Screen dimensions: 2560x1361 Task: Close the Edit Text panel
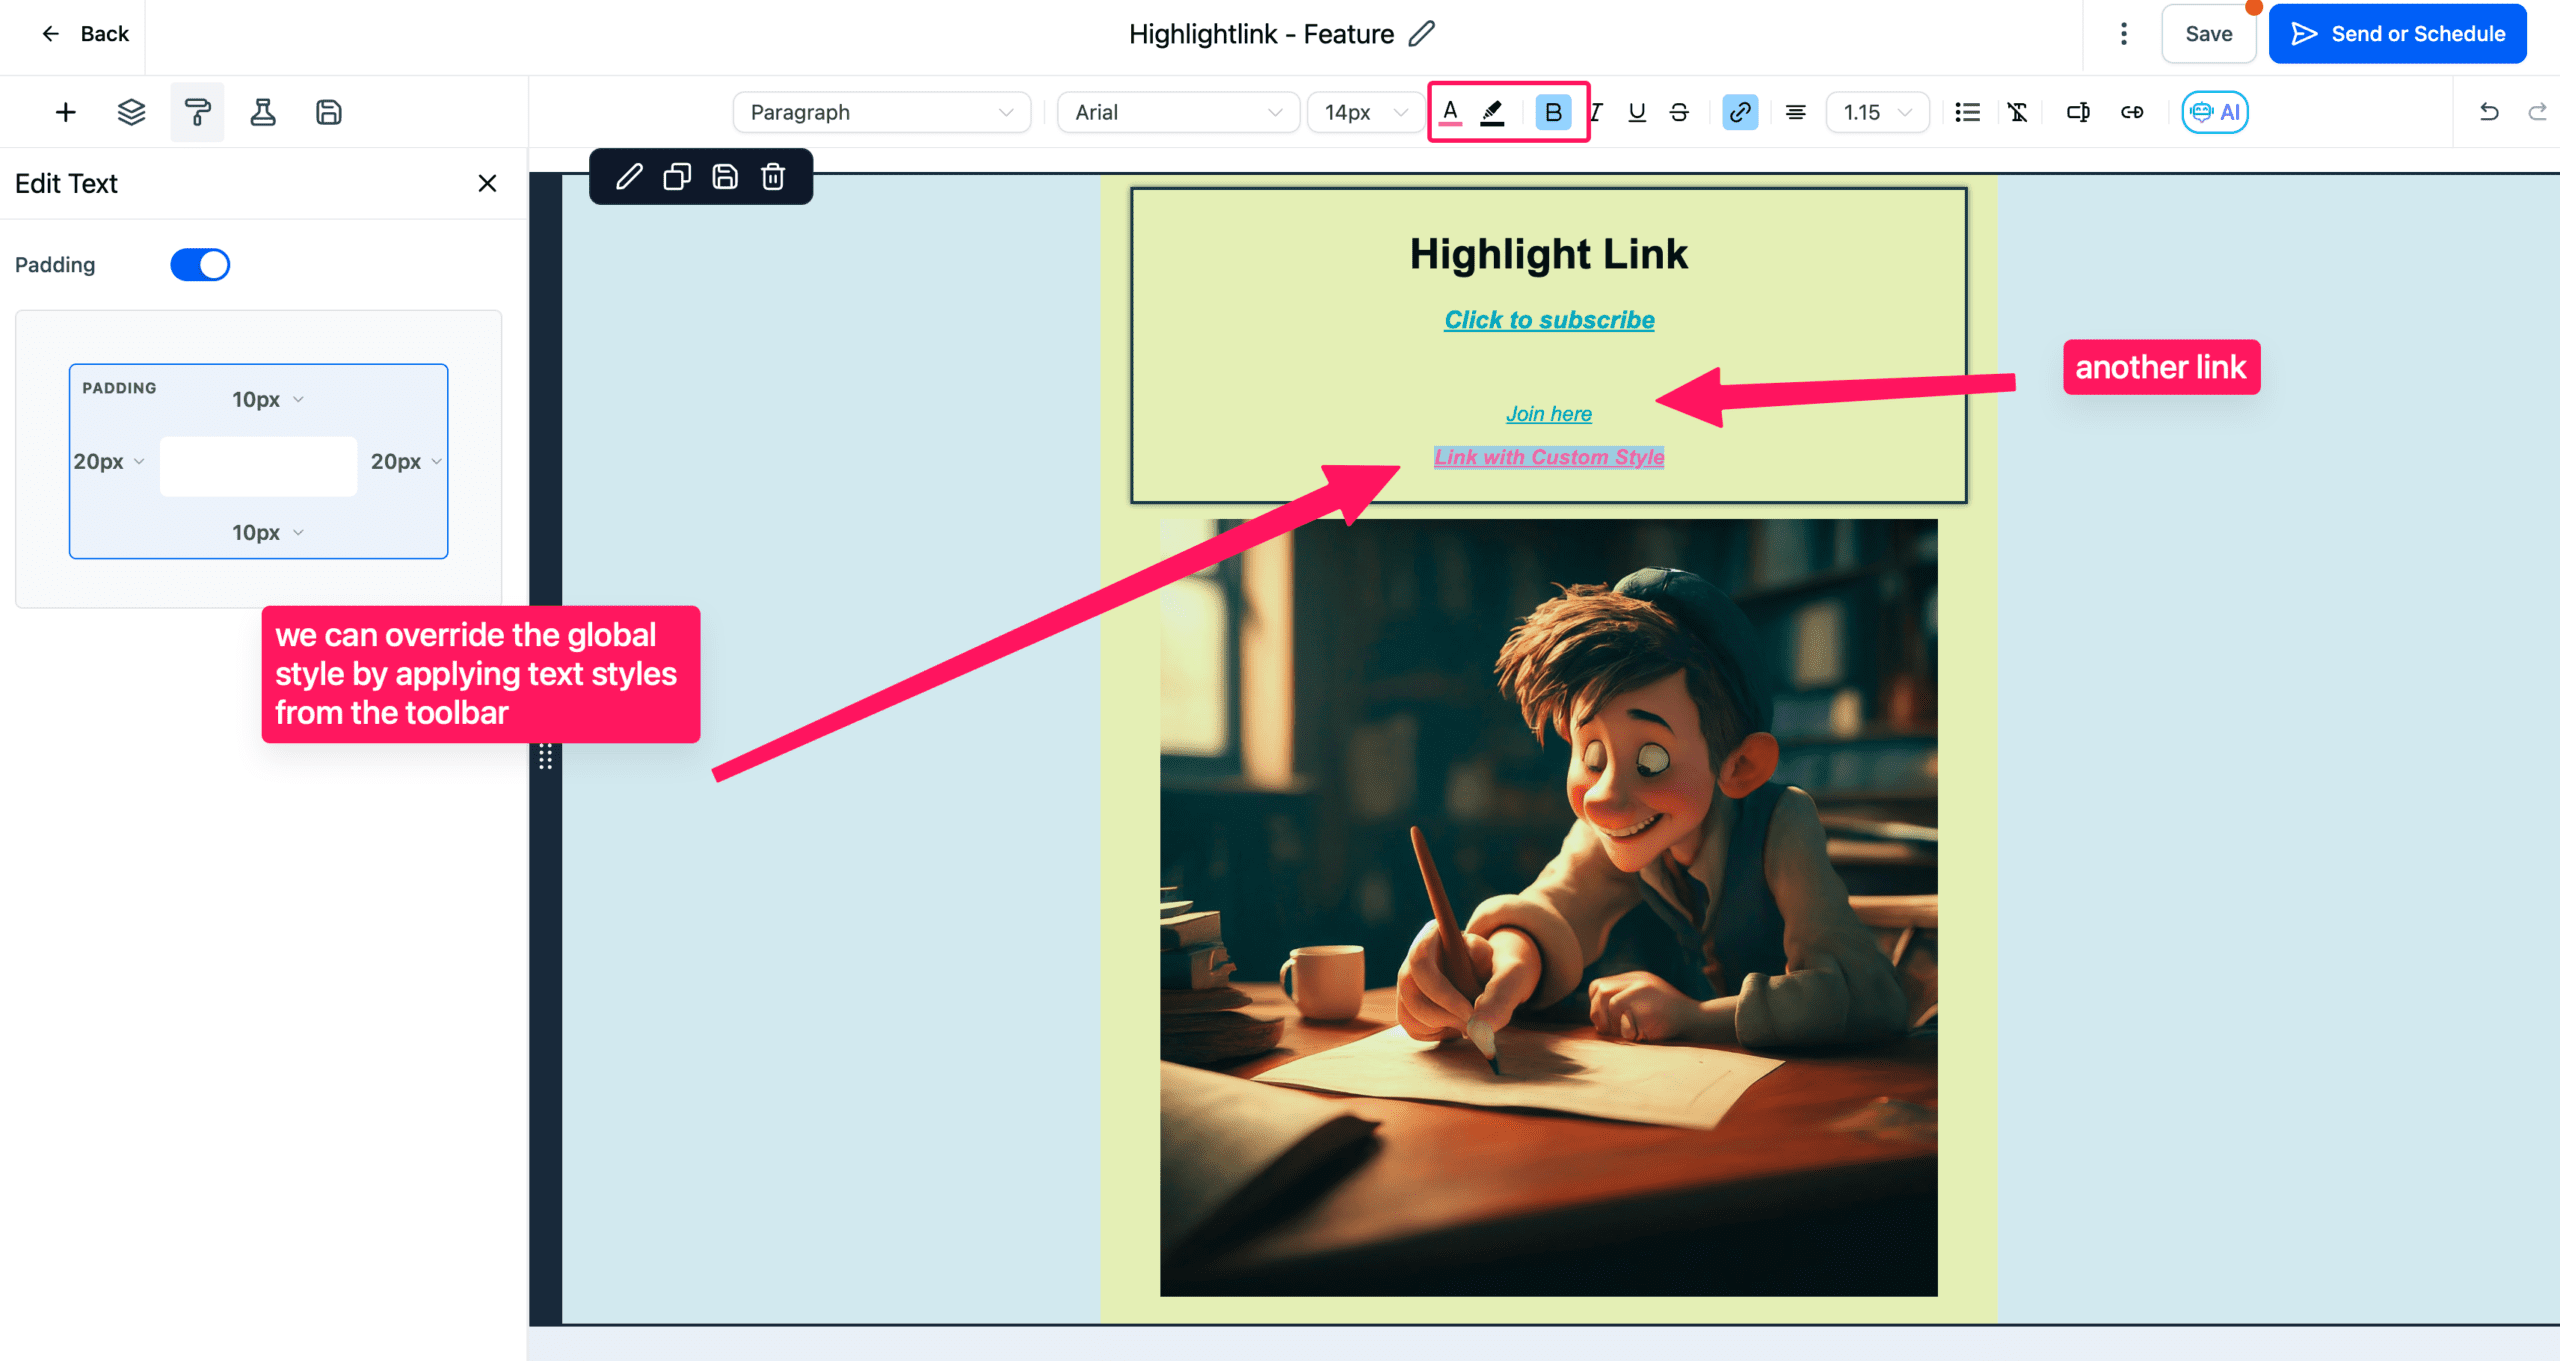click(487, 183)
